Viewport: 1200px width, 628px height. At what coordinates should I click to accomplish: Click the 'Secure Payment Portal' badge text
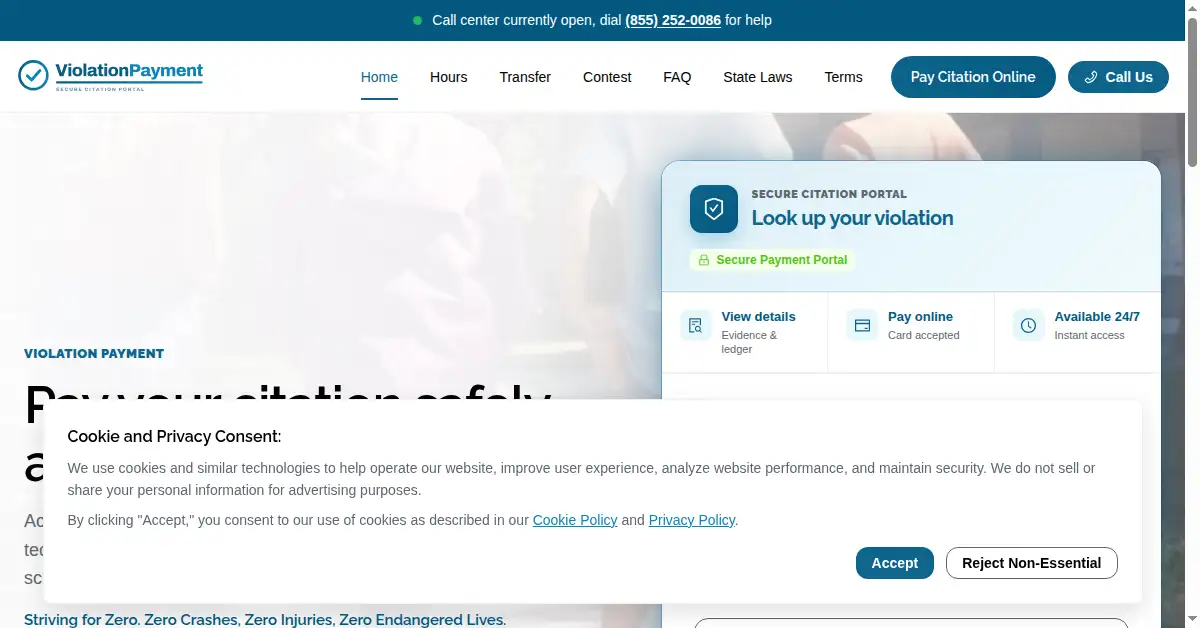pyautogui.click(x=782, y=260)
